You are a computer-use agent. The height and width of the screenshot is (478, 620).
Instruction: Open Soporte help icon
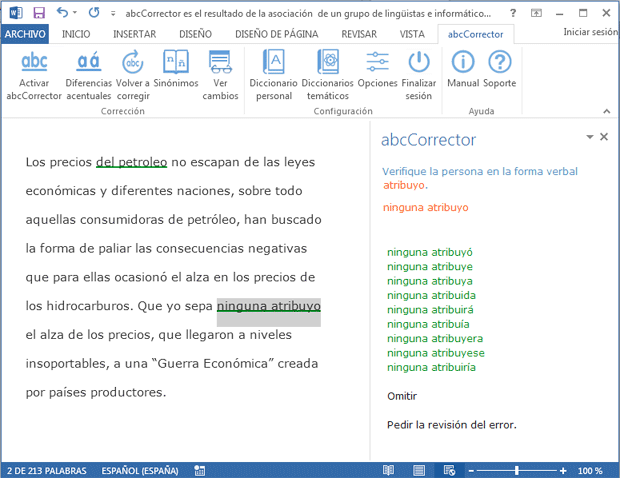pyautogui.click(x=500, y=62)
